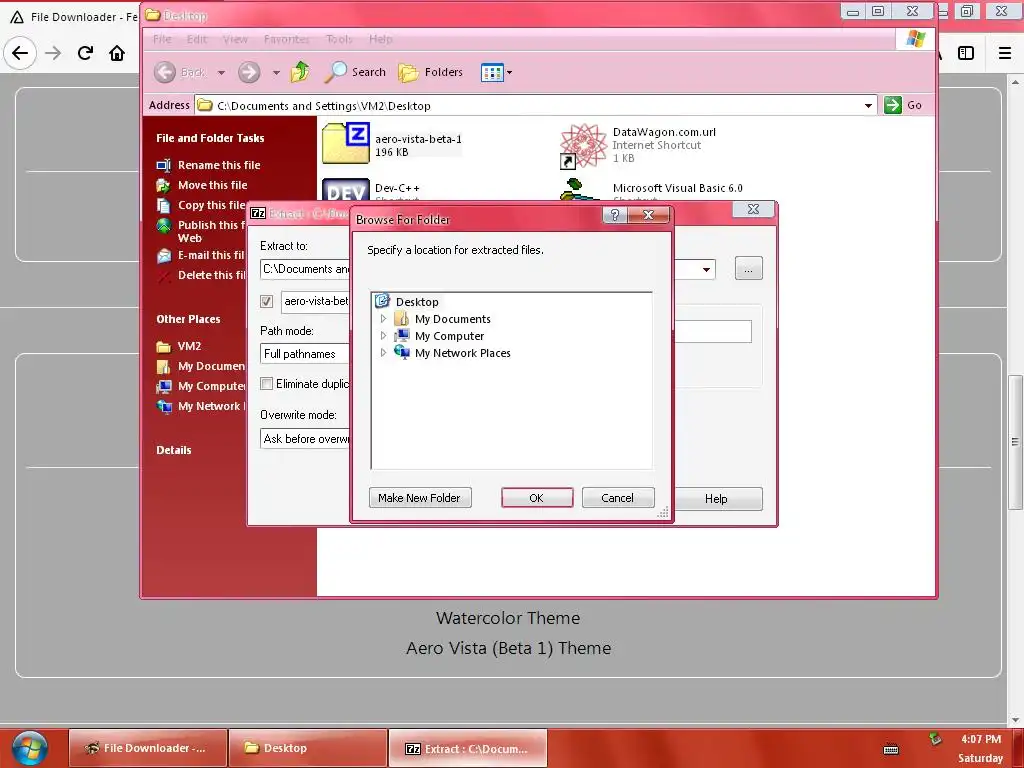
Task: Go to browser home page icon
Action: click(x=117, y=53)
